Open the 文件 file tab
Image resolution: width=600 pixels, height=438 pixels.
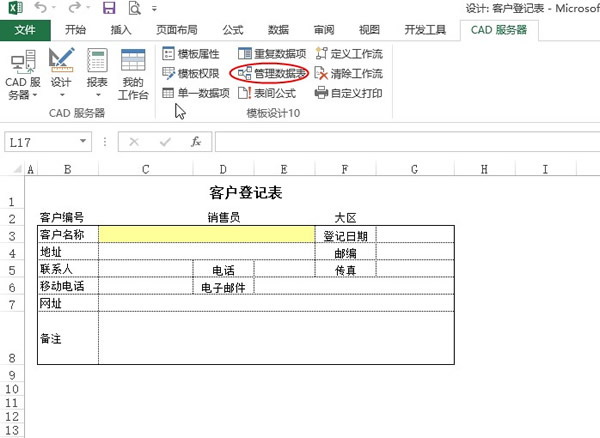click(x=26, y=30)
